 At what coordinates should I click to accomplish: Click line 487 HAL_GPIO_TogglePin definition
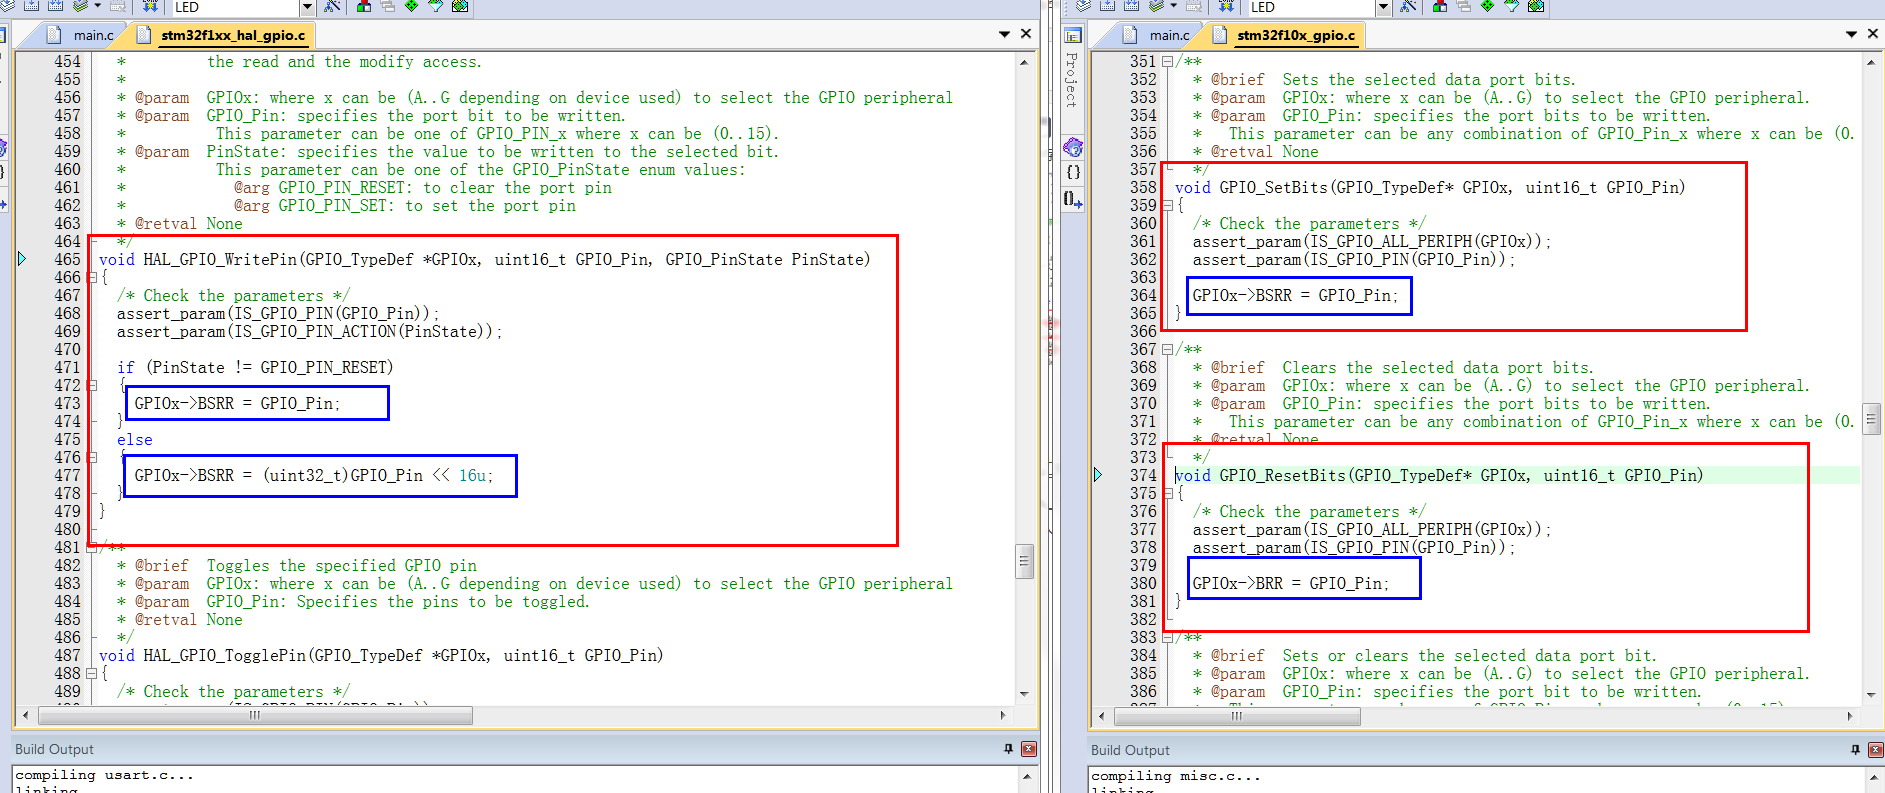point(381,656)
